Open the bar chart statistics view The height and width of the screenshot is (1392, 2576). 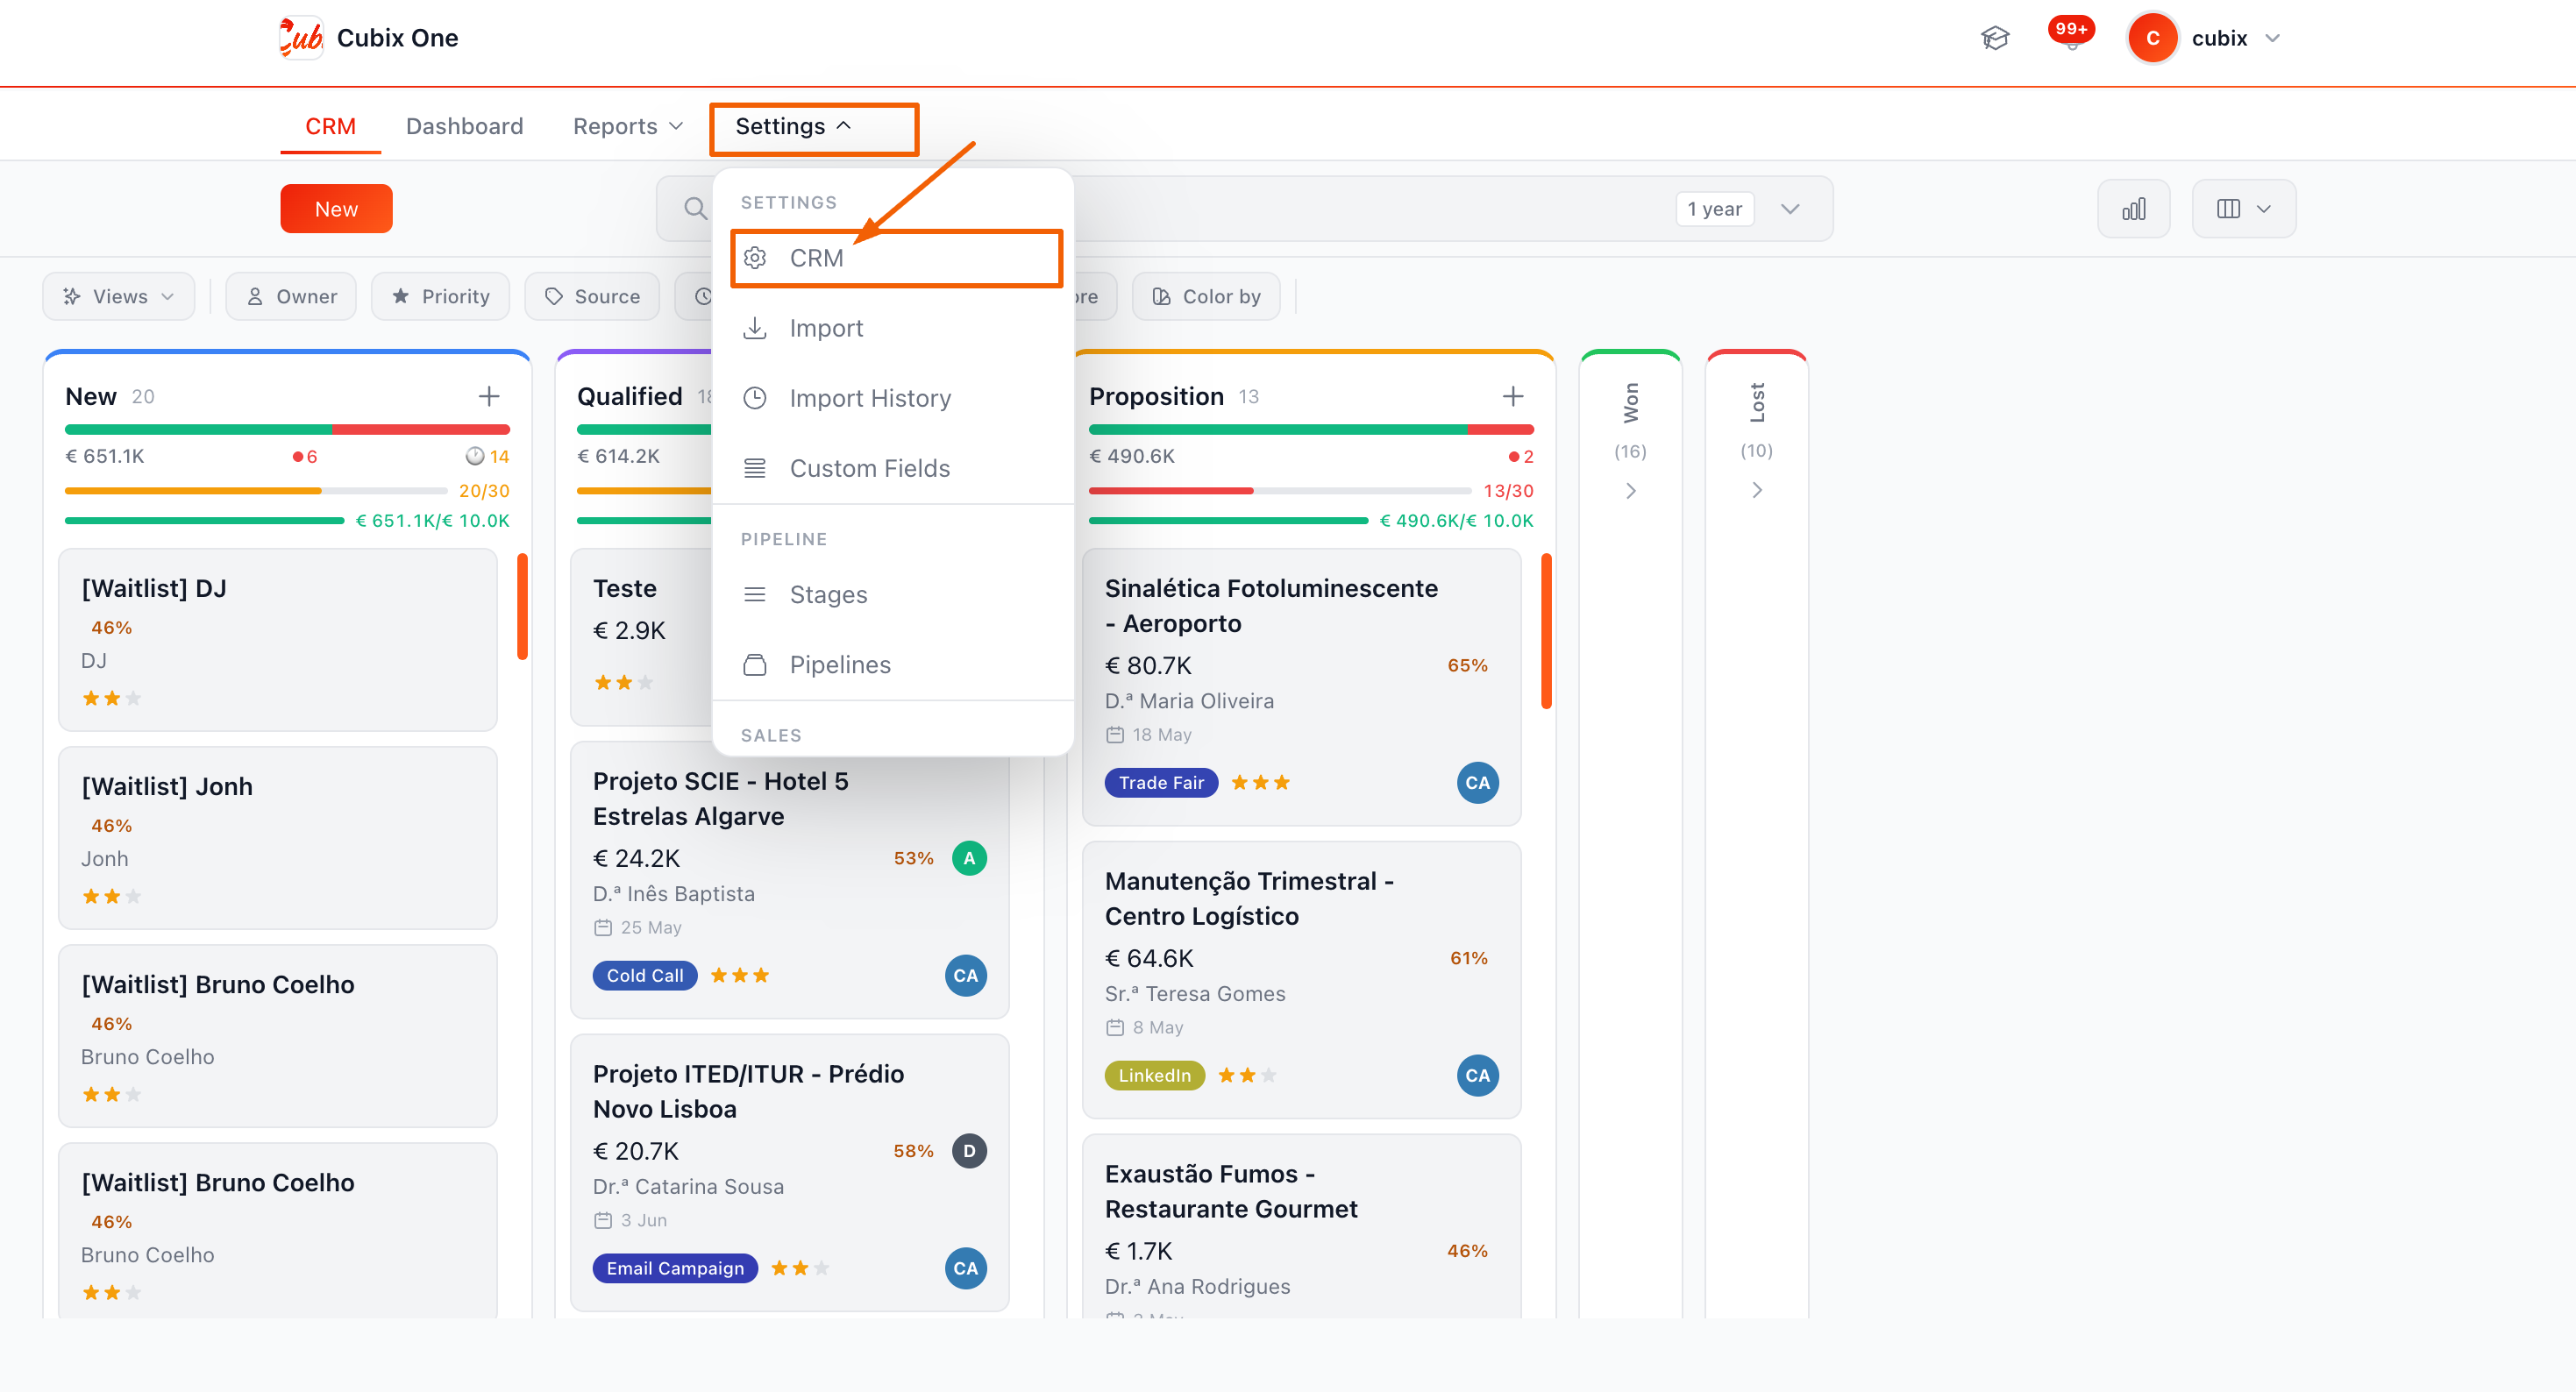coord(2133,209)
